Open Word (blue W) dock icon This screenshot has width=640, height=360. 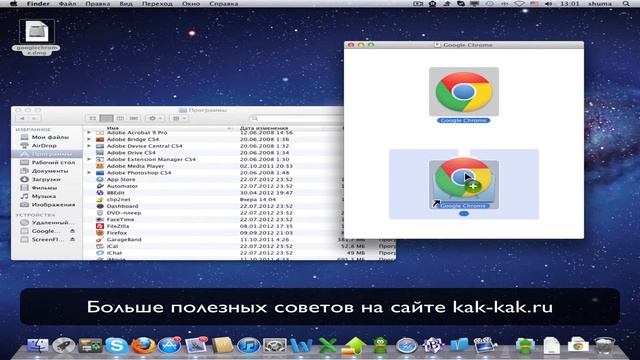tap(301, 345)
